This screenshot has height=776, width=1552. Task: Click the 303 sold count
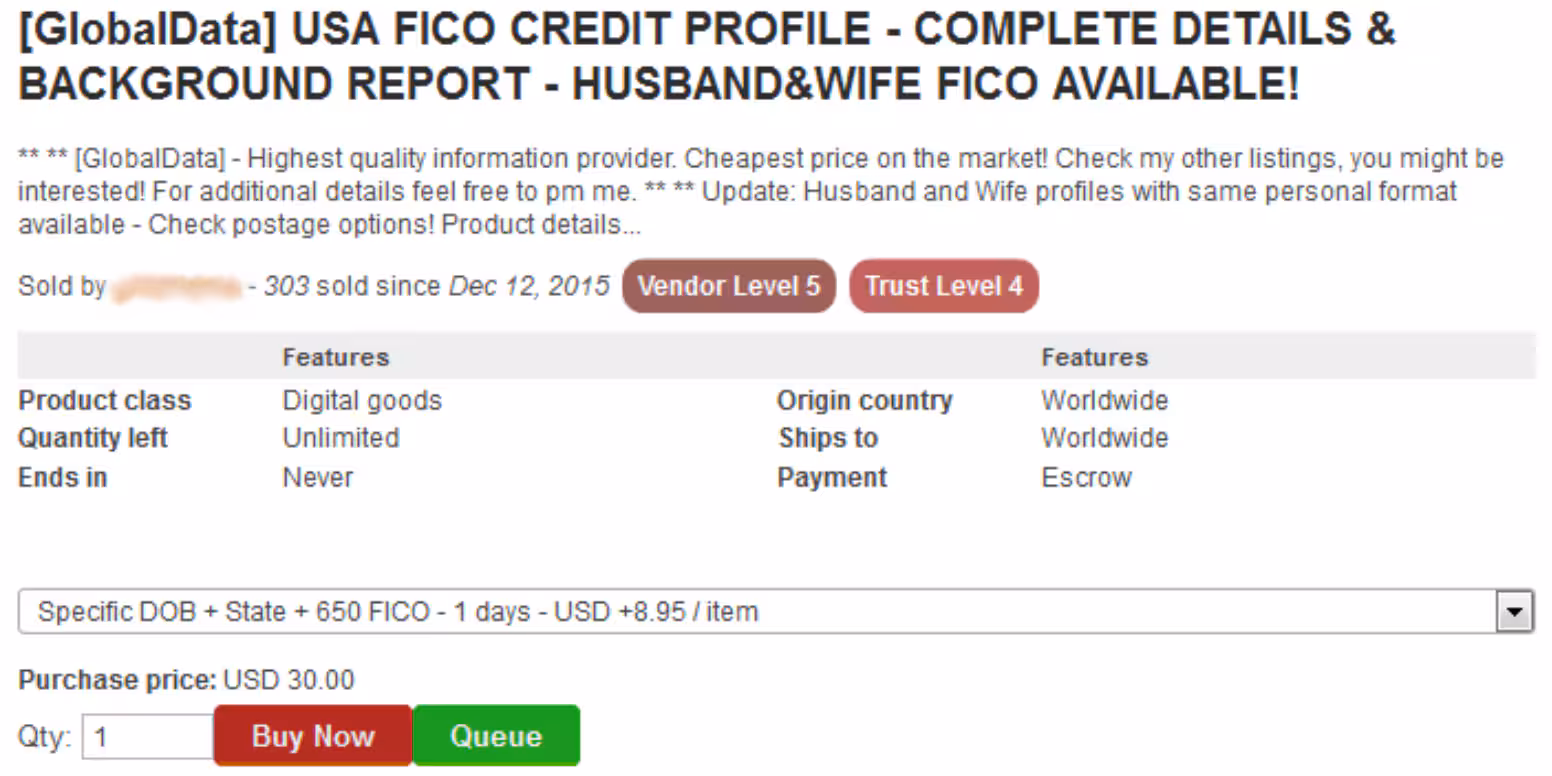click(x=286, y=286)
